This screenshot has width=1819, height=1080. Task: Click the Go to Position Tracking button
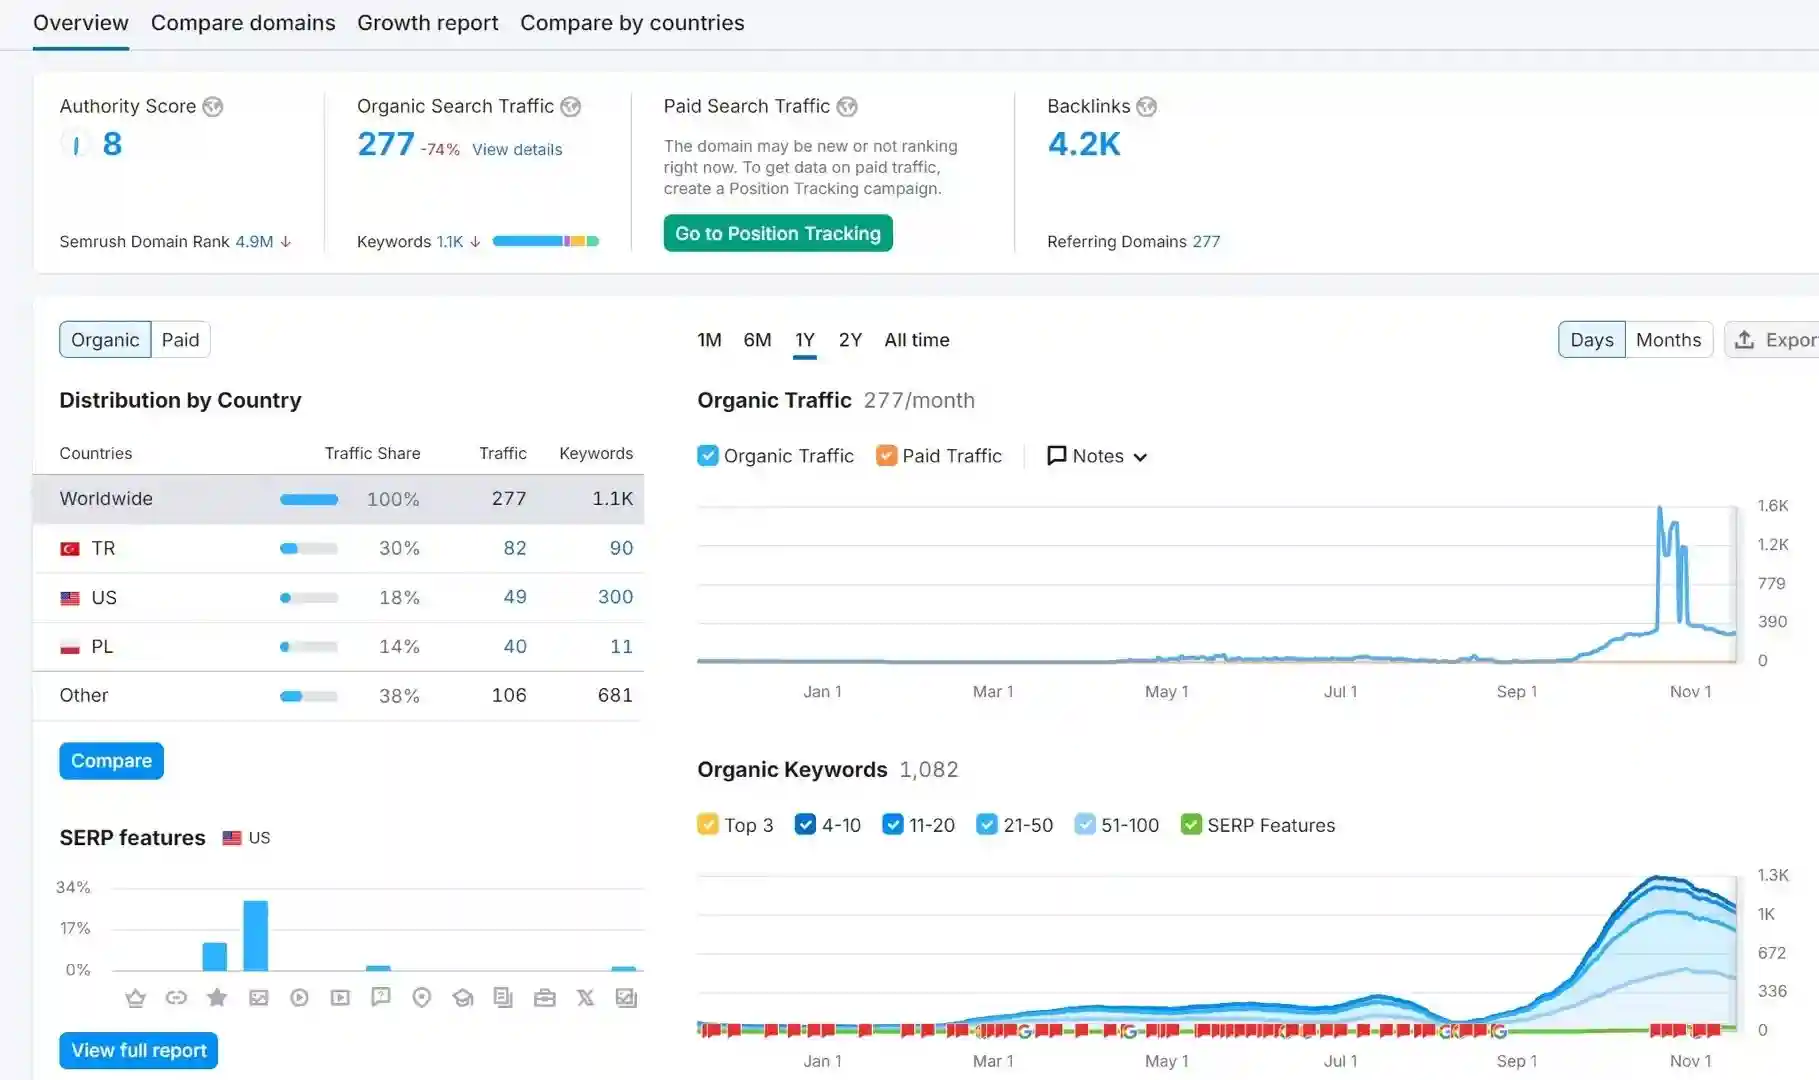tap(777, 234)
